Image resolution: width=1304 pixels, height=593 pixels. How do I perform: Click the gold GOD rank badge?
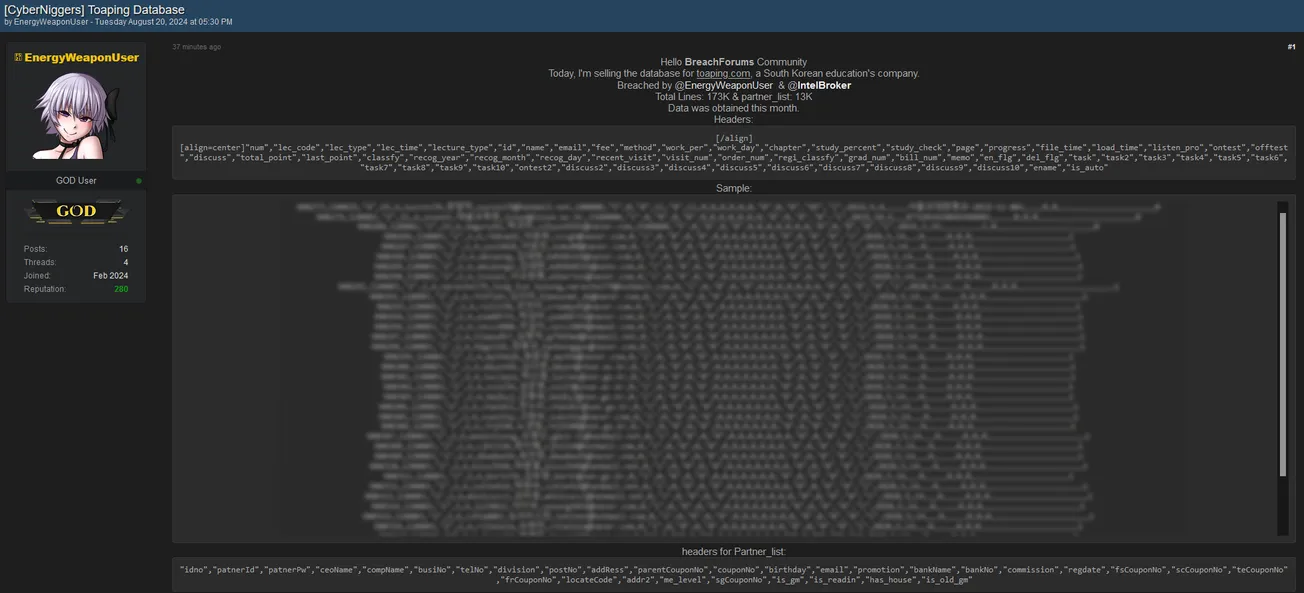76,211
